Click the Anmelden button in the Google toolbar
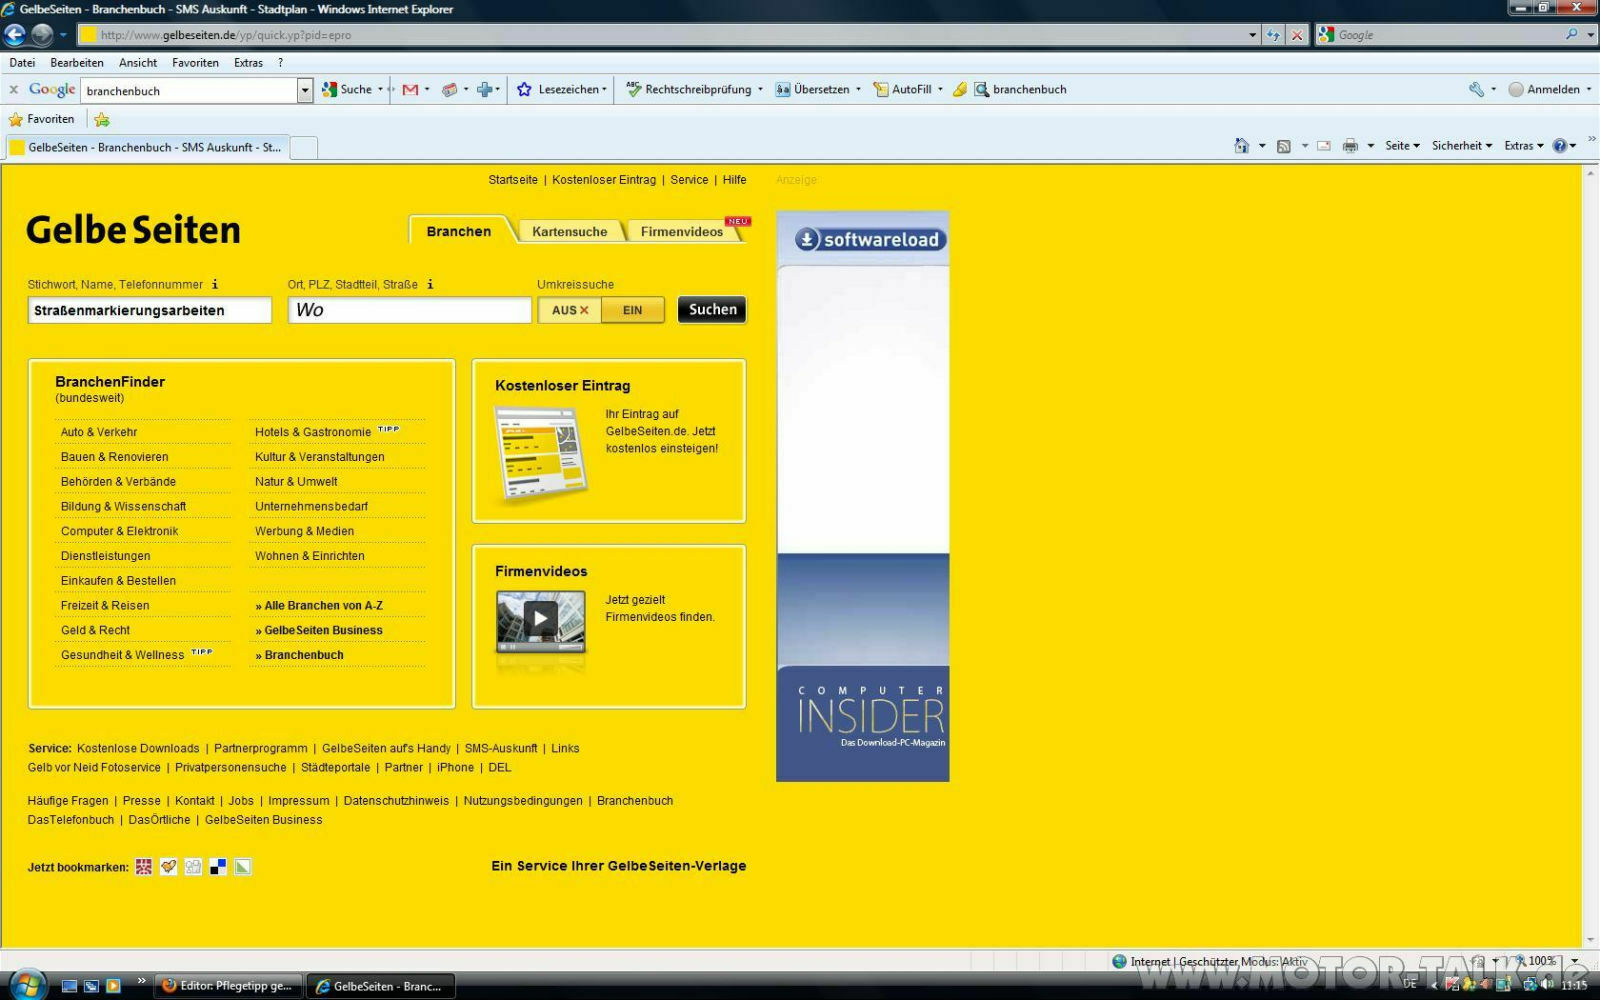This screenshot has height=1000, width=1600. tap(1548, 89)
